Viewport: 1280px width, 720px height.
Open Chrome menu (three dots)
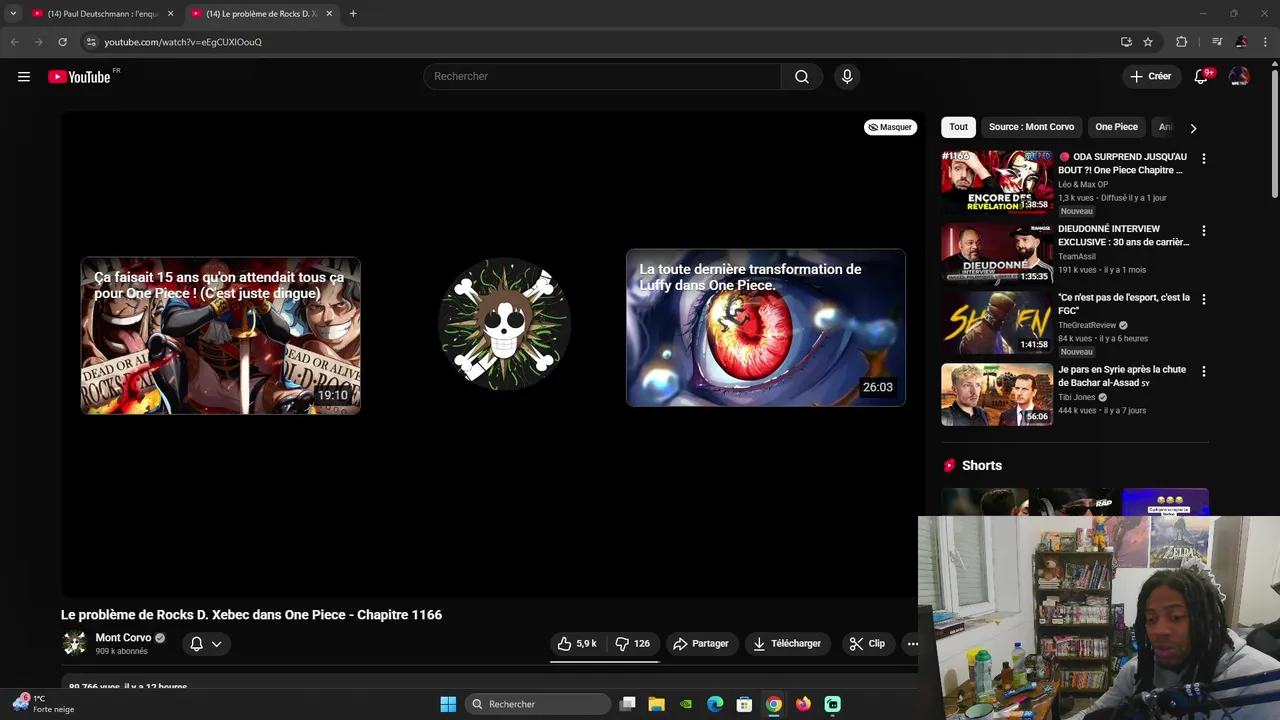point(1266,42)
